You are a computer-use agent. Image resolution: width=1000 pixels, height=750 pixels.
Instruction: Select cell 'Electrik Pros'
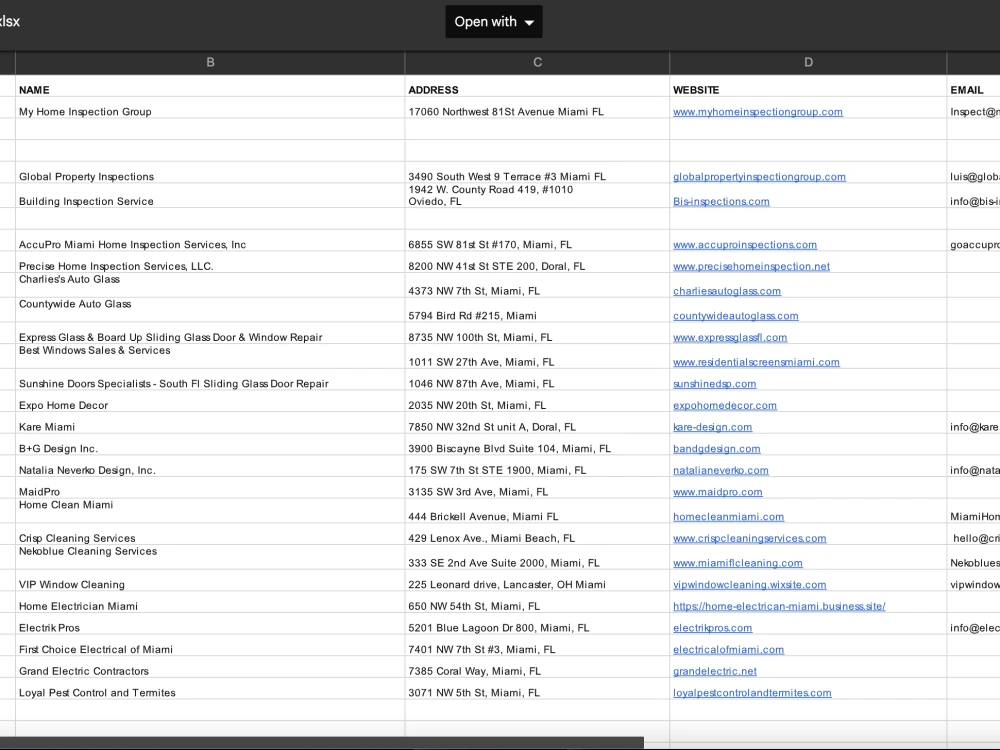(210, 625)
